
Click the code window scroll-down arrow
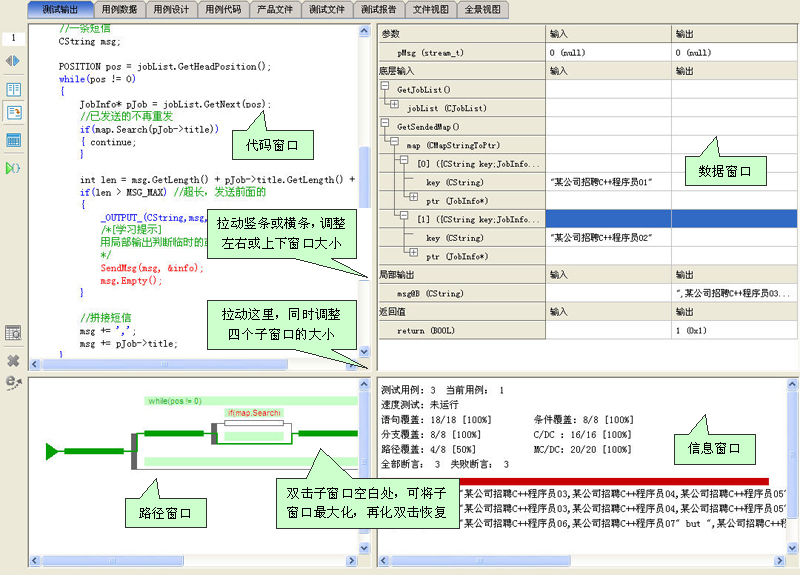364,352
